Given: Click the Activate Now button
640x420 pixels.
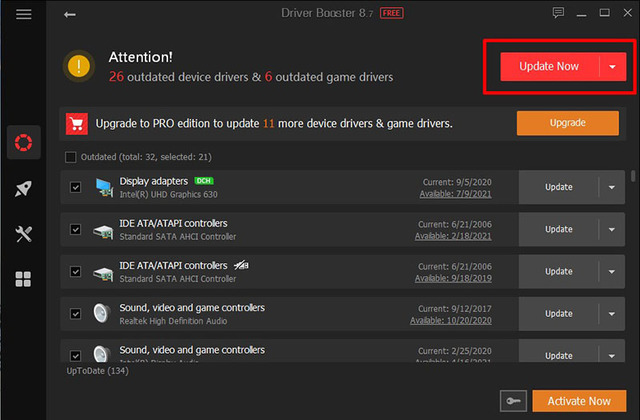Looking at the screenshot, I should [x=579, y=401].
